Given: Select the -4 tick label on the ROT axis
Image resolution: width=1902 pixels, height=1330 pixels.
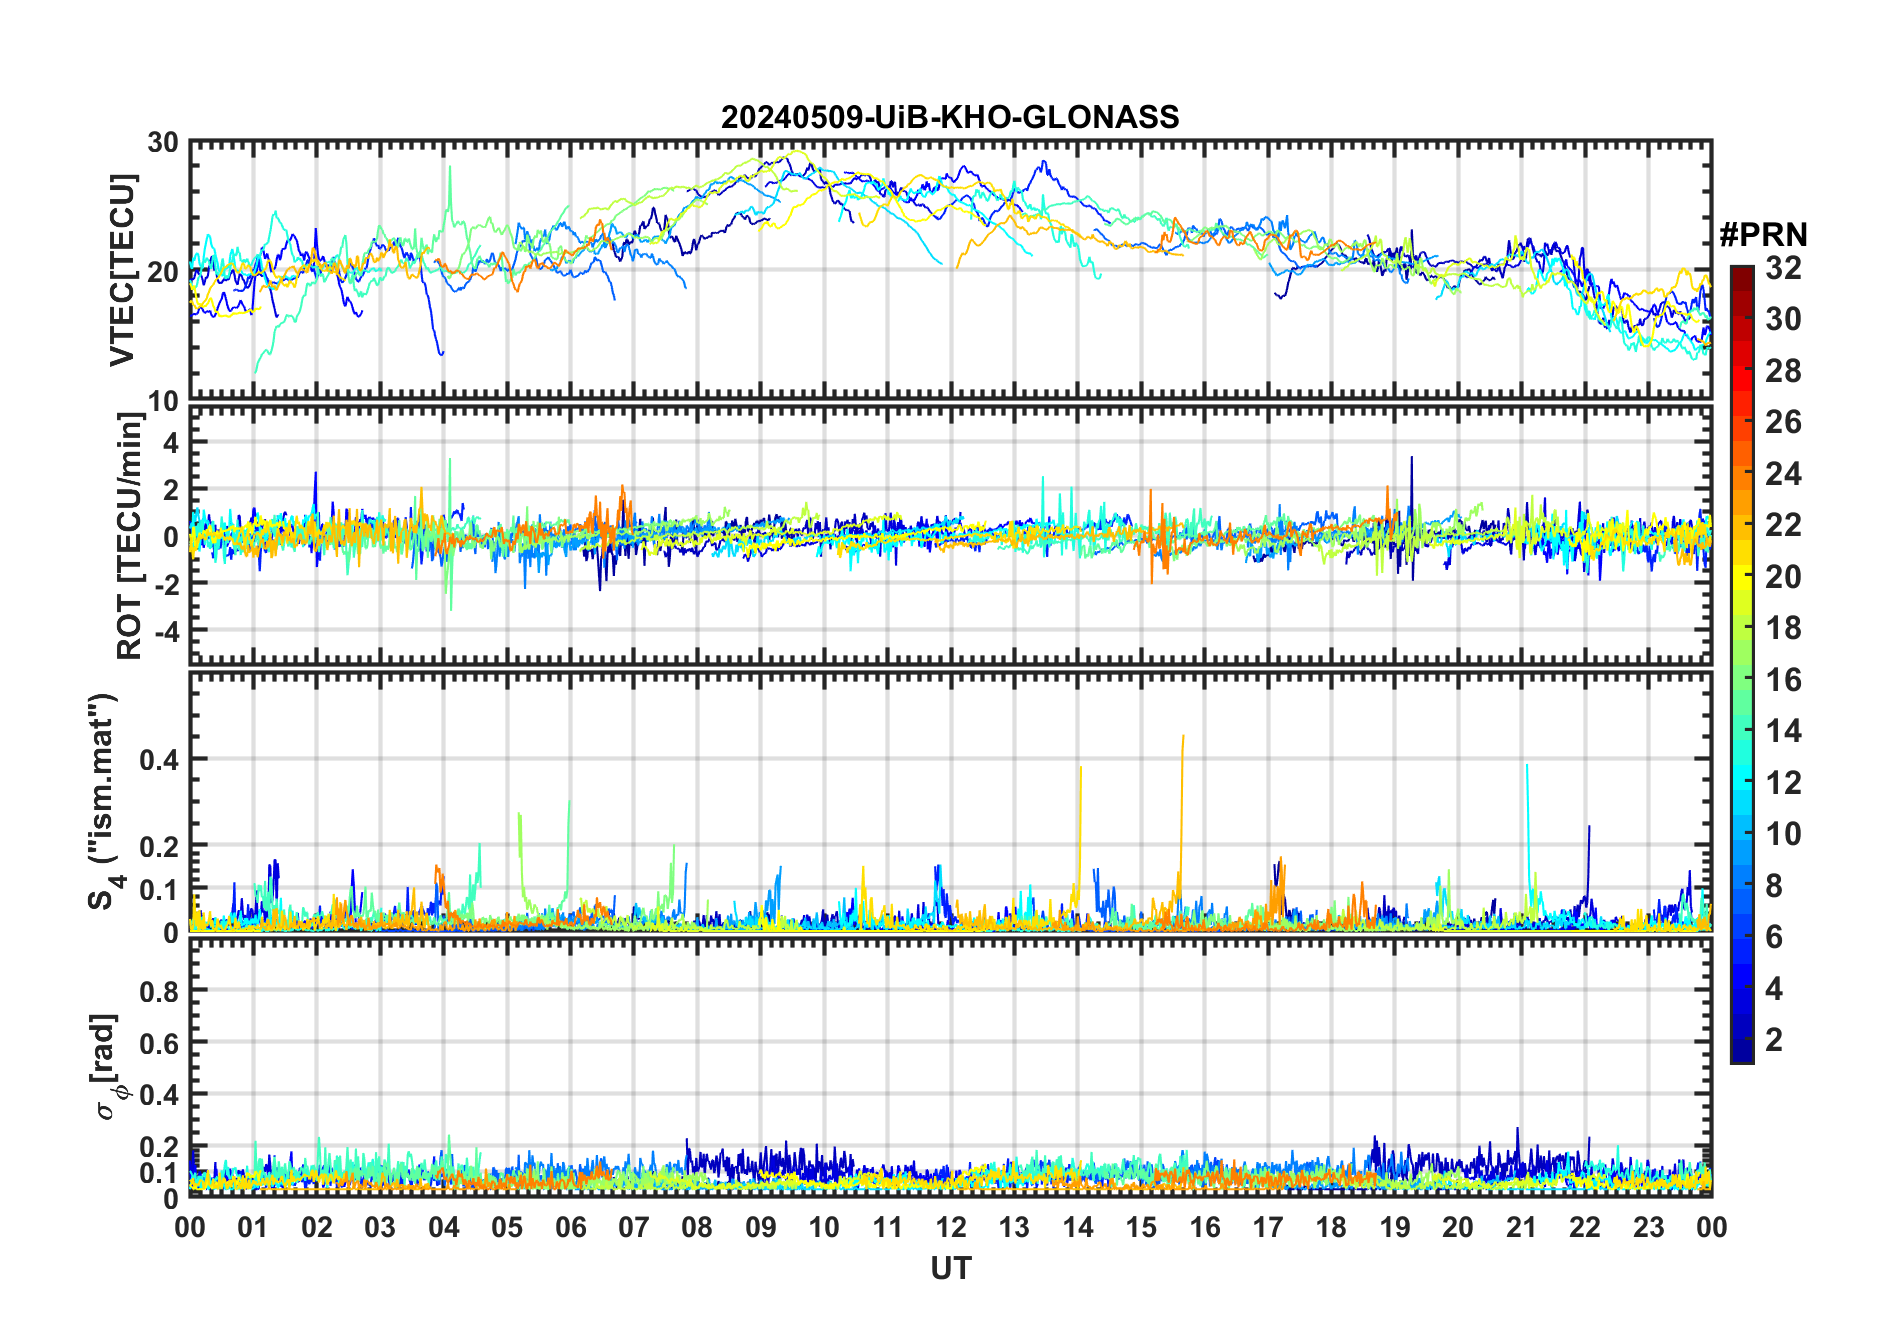Looking at the screenshot, I should 166,631.
